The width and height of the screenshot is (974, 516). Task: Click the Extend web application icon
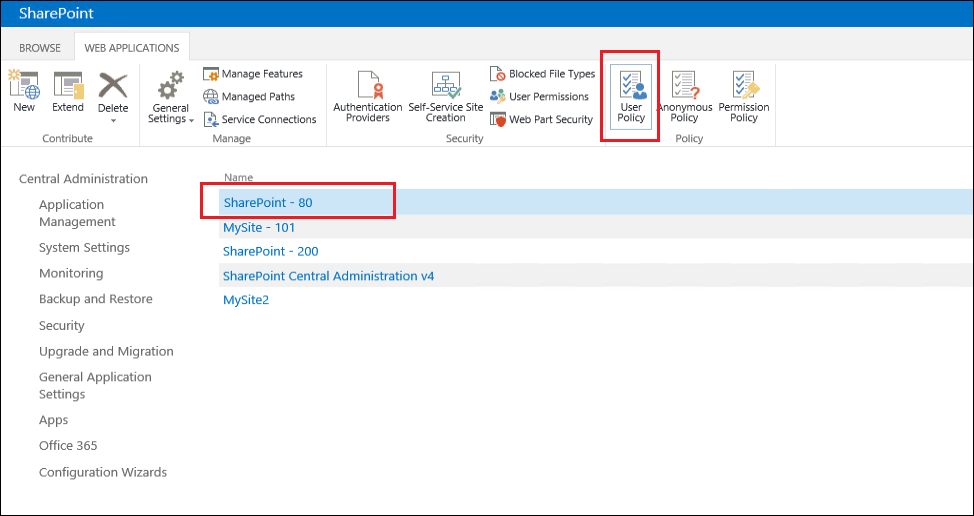point(68,84)
